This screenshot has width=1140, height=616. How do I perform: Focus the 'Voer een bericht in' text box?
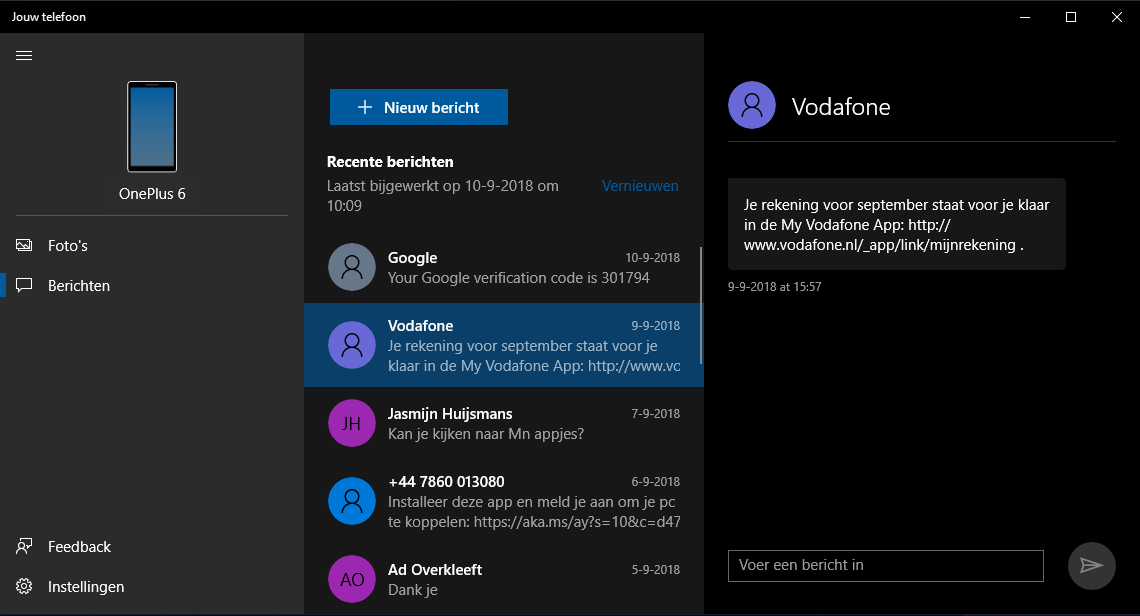coord(886,566)
